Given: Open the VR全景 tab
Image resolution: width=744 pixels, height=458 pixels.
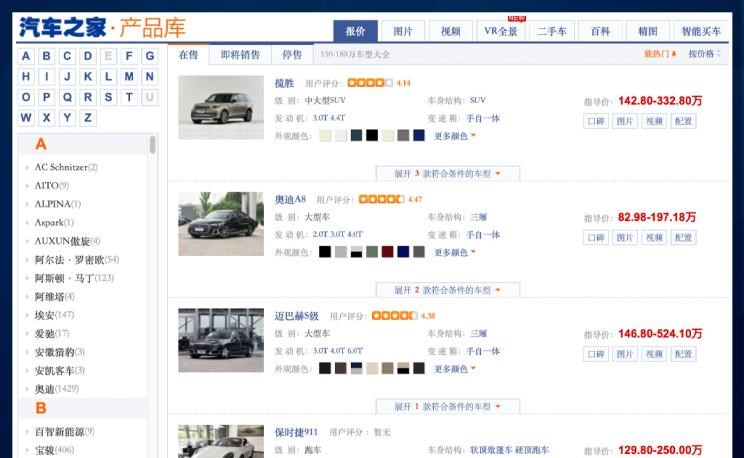Looking at the screenshot, I should pos(501,31).
